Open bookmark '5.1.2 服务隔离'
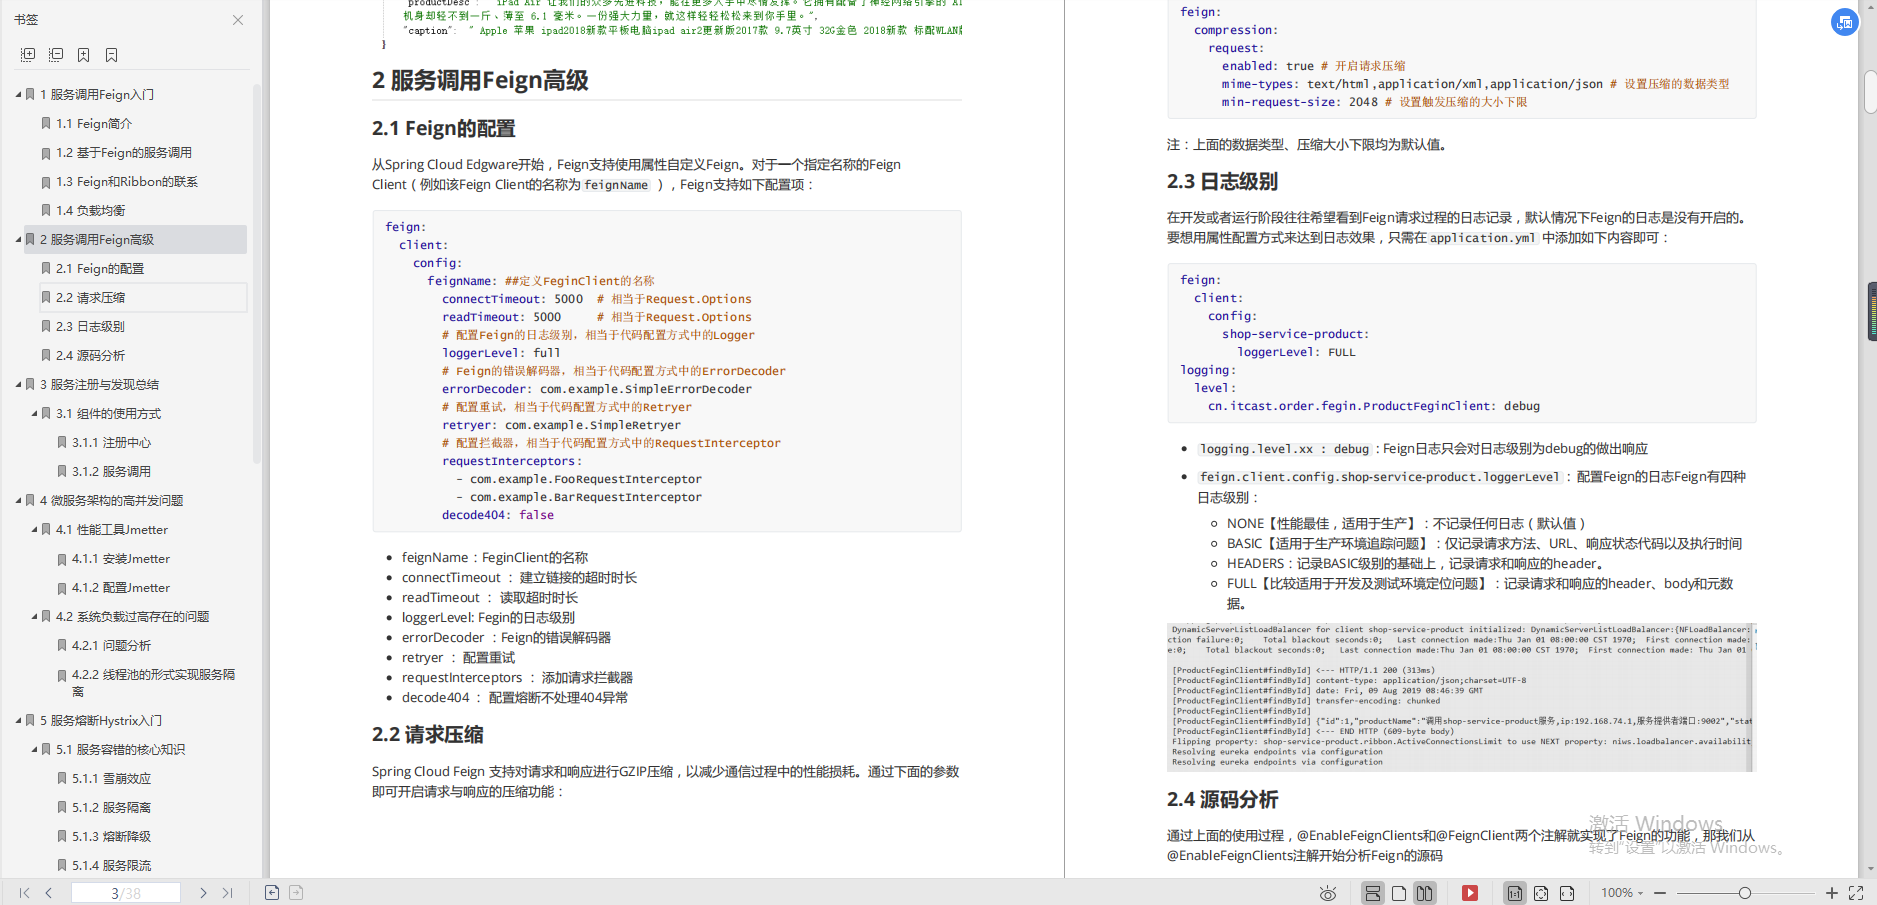The image size is (1877, 905). (x=112, y=807)
